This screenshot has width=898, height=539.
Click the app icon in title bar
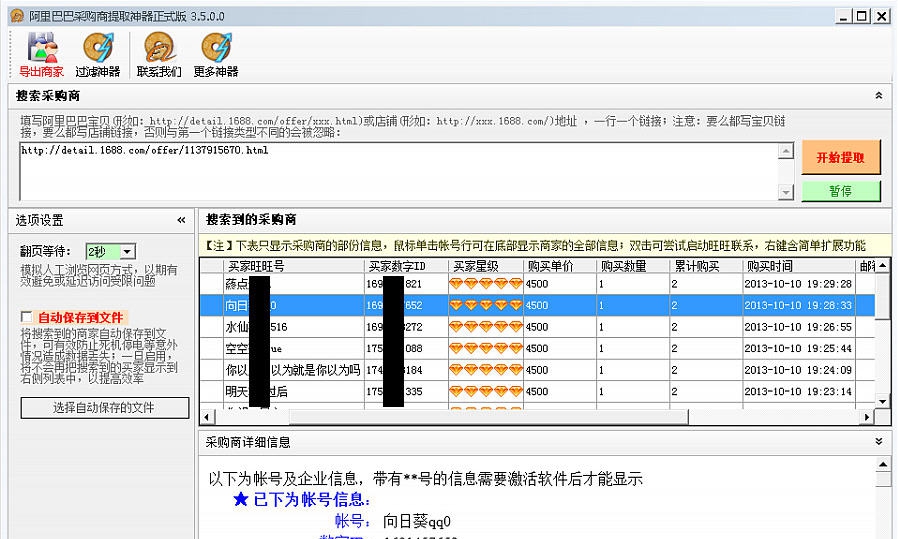tap(17, 16)
